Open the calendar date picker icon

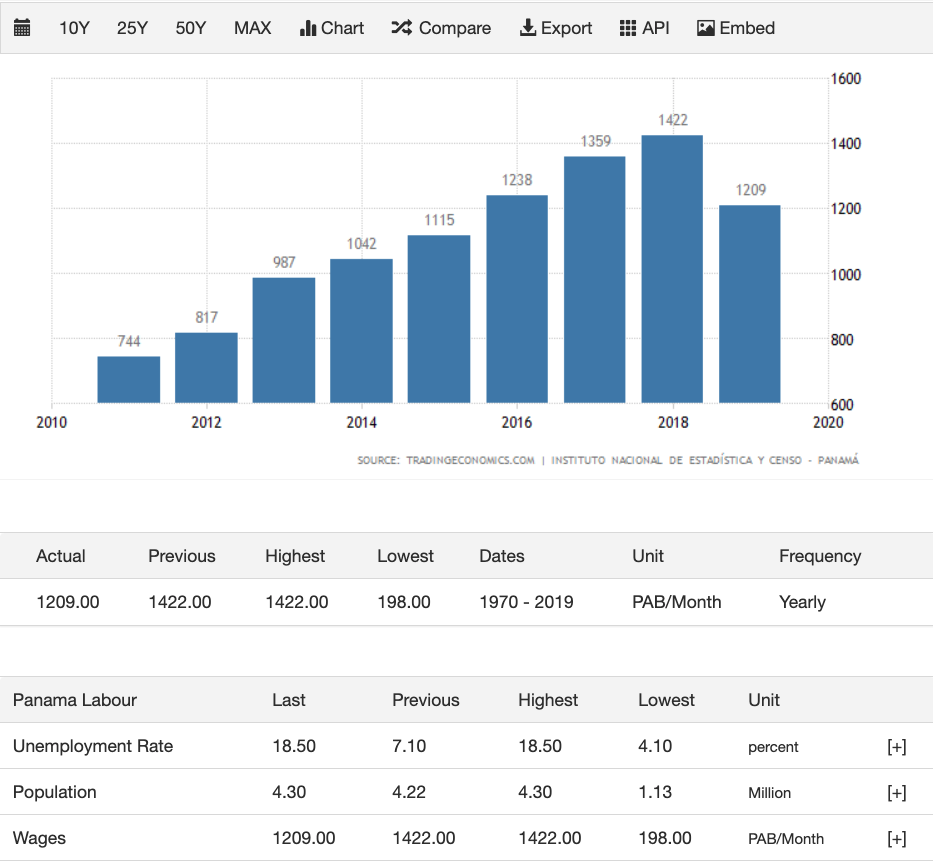click(22, 28)
